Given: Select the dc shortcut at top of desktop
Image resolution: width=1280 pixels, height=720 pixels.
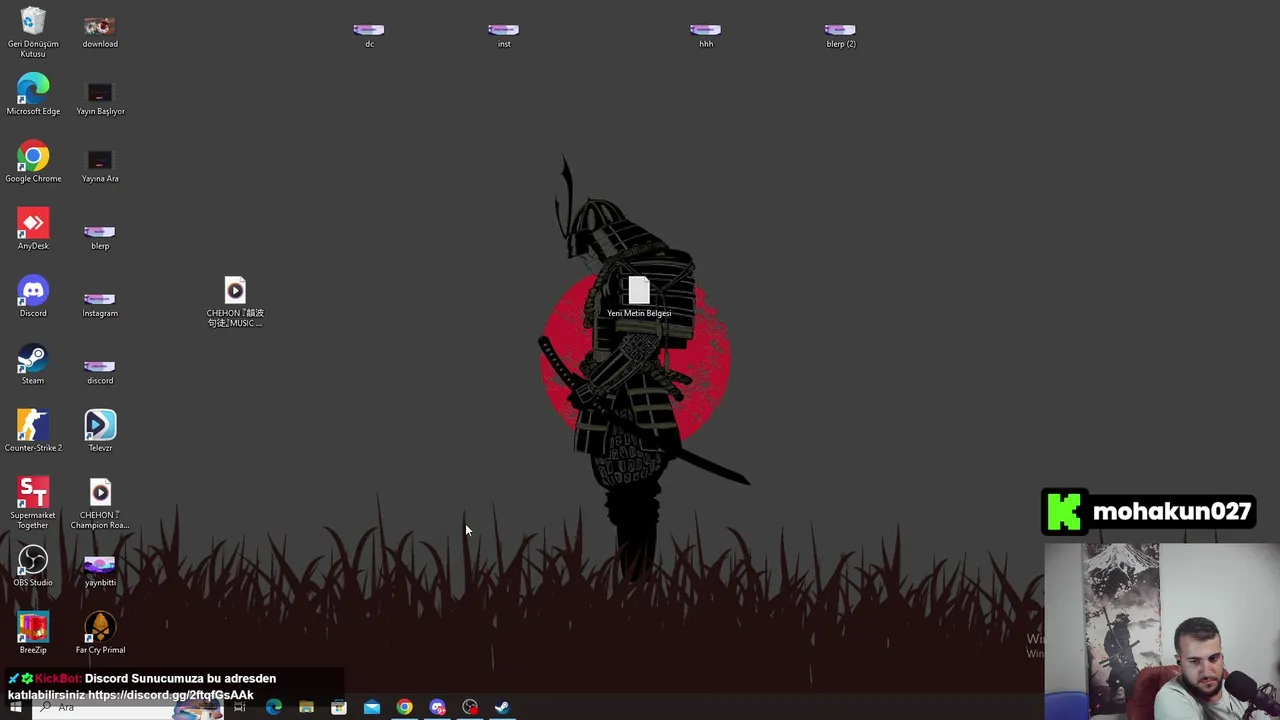Looking at the screenshot, I should 369,35.
